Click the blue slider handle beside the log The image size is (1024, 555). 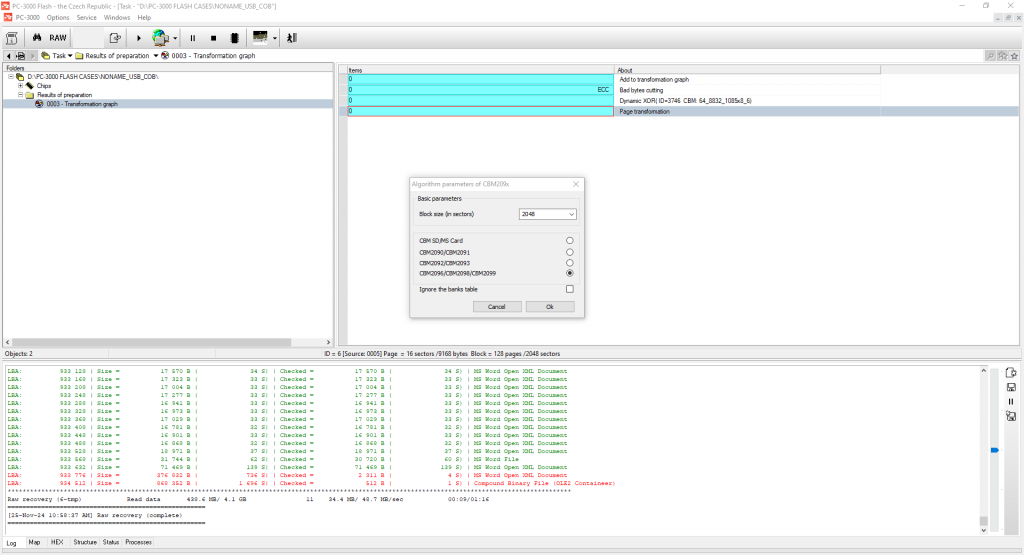pyautogui.click(x=993, y=451)
